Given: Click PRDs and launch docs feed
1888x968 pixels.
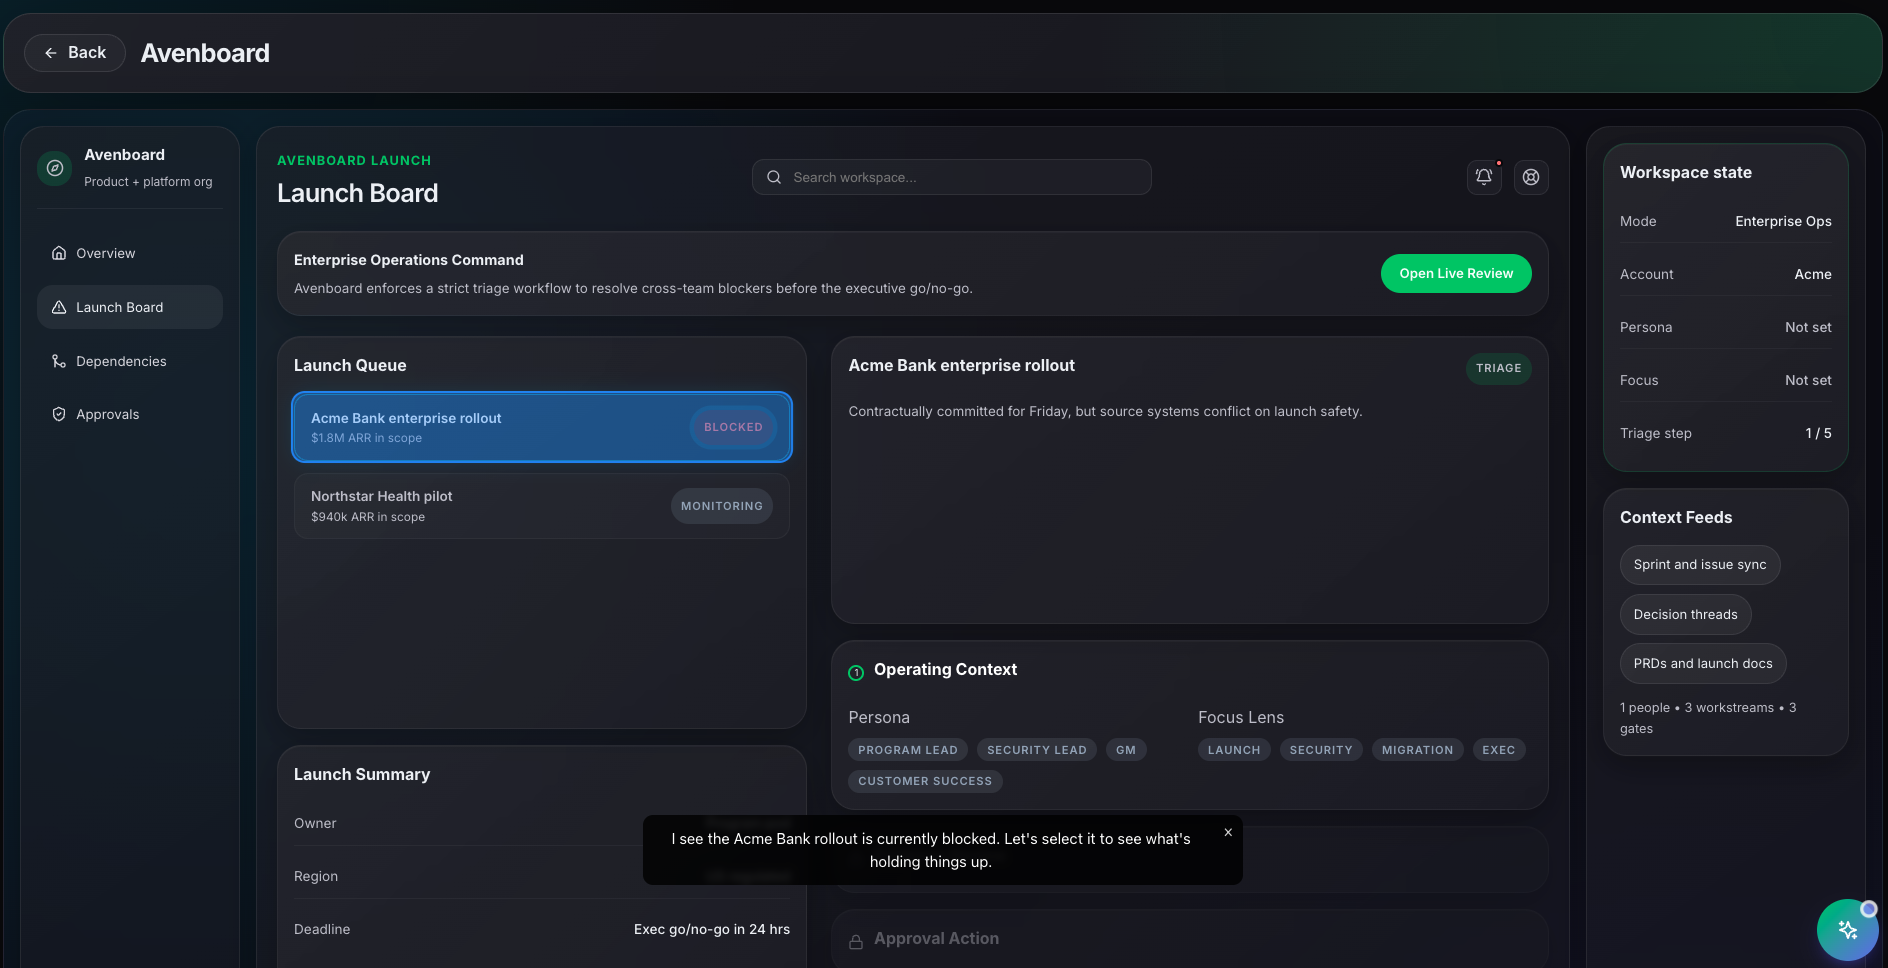Looking at the screenshot, I should click(1703, 663).
